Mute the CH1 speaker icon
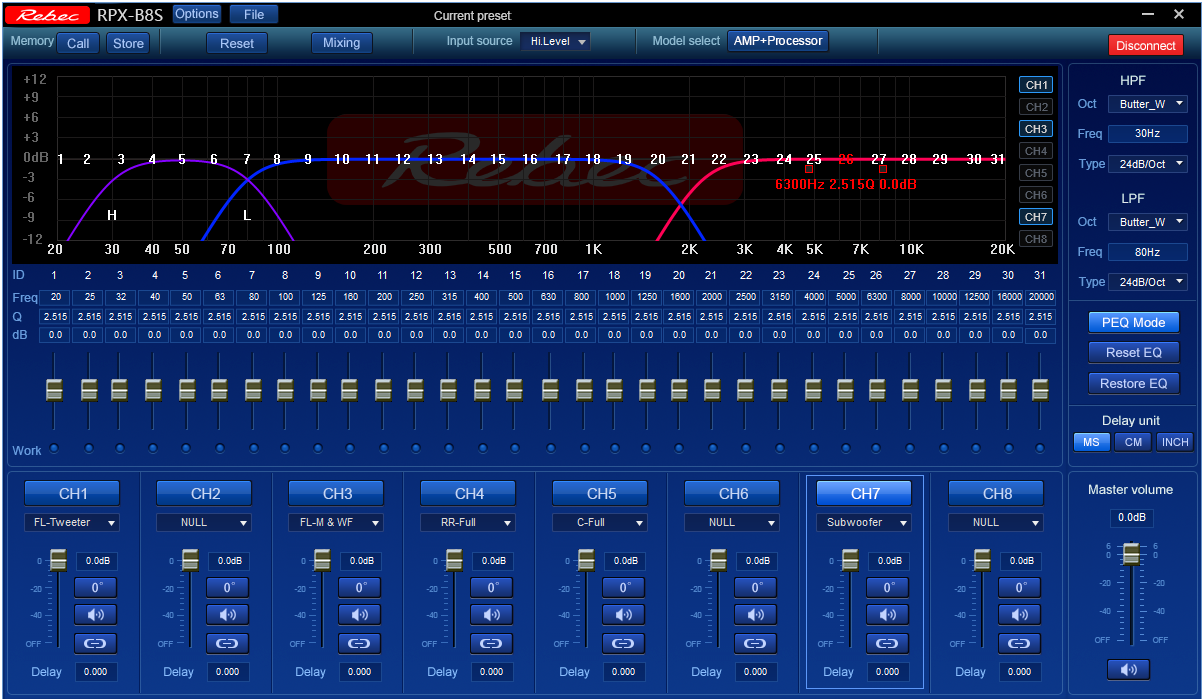The image size is (1203, 700). coord(96,615)
